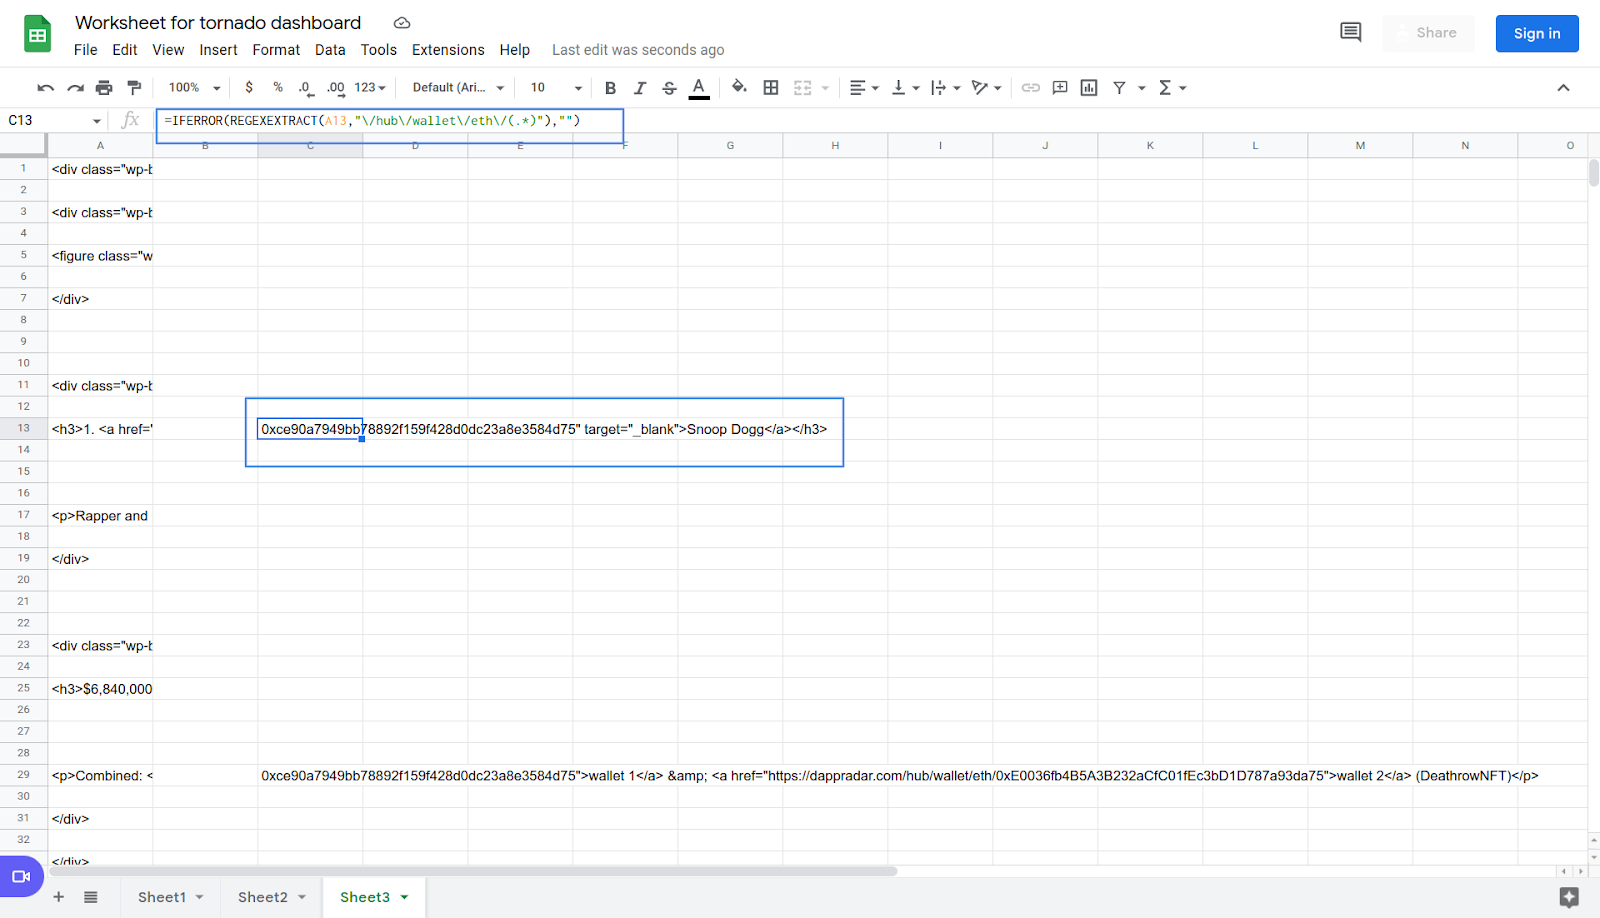Open the Tools menu
This screenshot has width=1600, height=918.
[x=379, y=50]
